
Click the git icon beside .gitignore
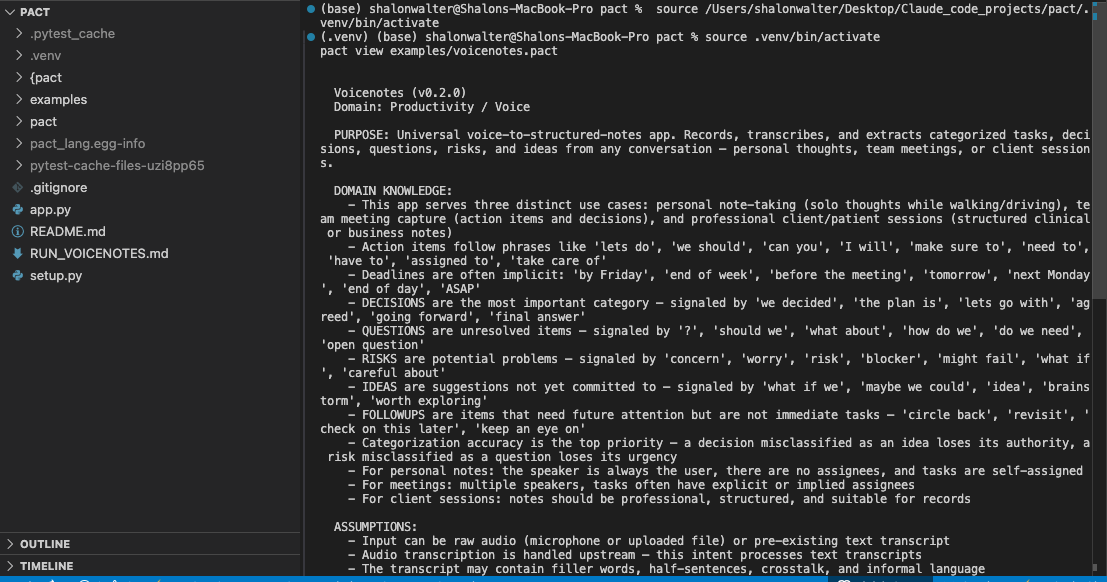pos(15,187)
